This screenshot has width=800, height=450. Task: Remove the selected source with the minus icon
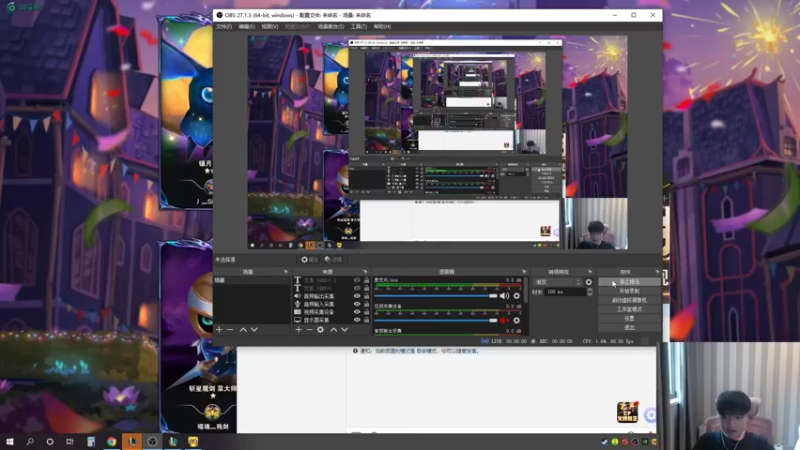309,330
